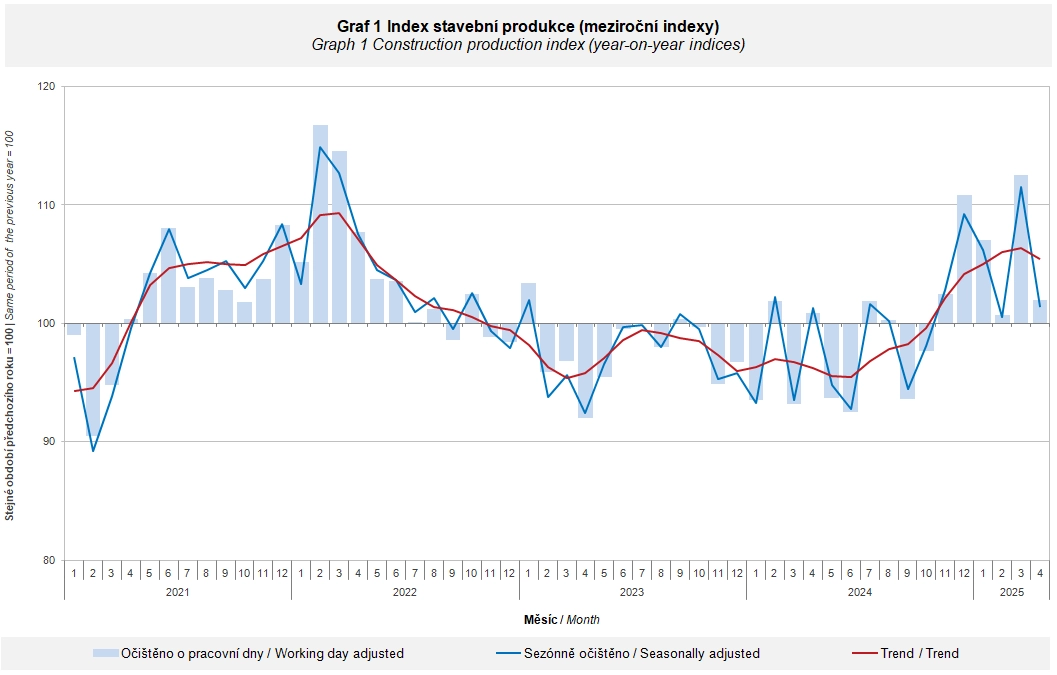Click the 80 value on y-axis
1057x675 pixels.
[x=50, y=560]
